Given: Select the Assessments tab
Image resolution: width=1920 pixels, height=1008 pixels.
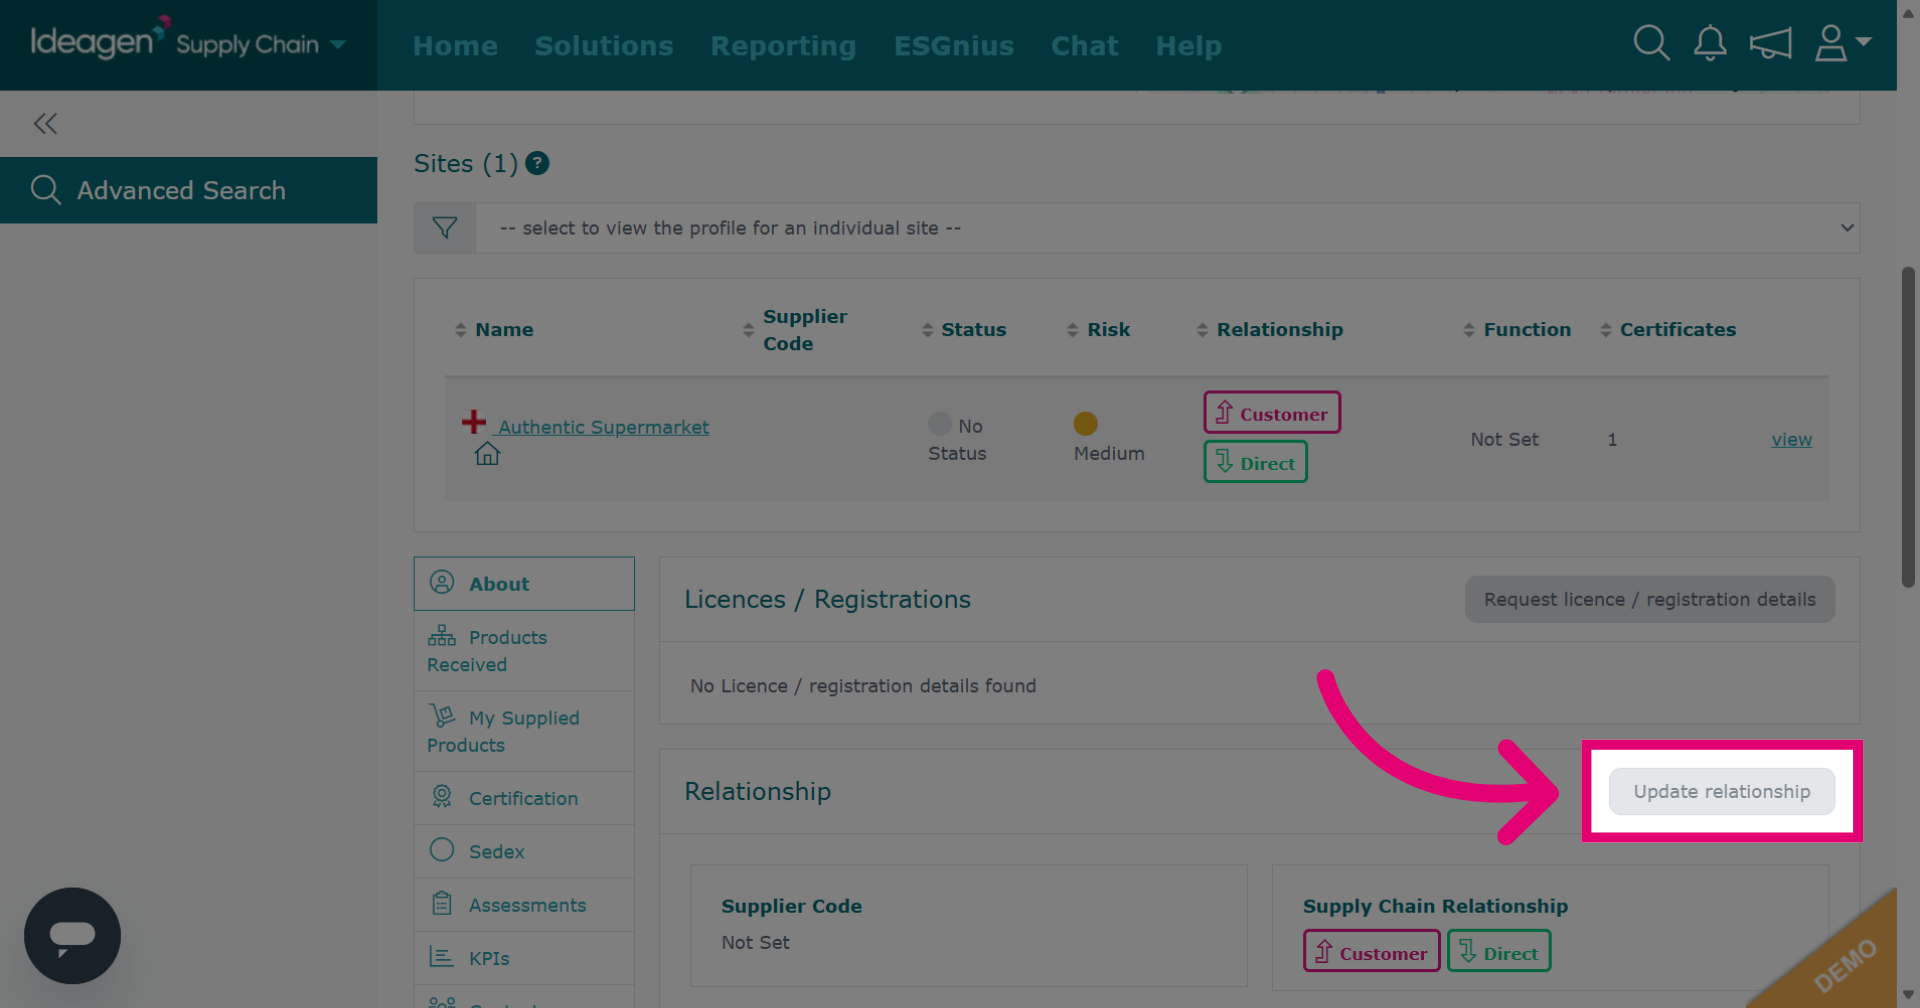Looking at the screenshot, I should [x=524, y=905].
